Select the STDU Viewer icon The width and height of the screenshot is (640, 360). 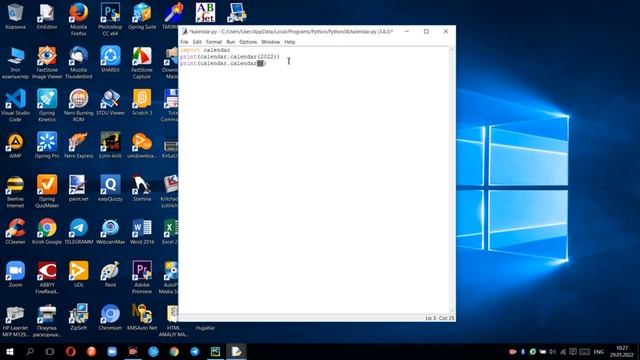coord(110,102)
